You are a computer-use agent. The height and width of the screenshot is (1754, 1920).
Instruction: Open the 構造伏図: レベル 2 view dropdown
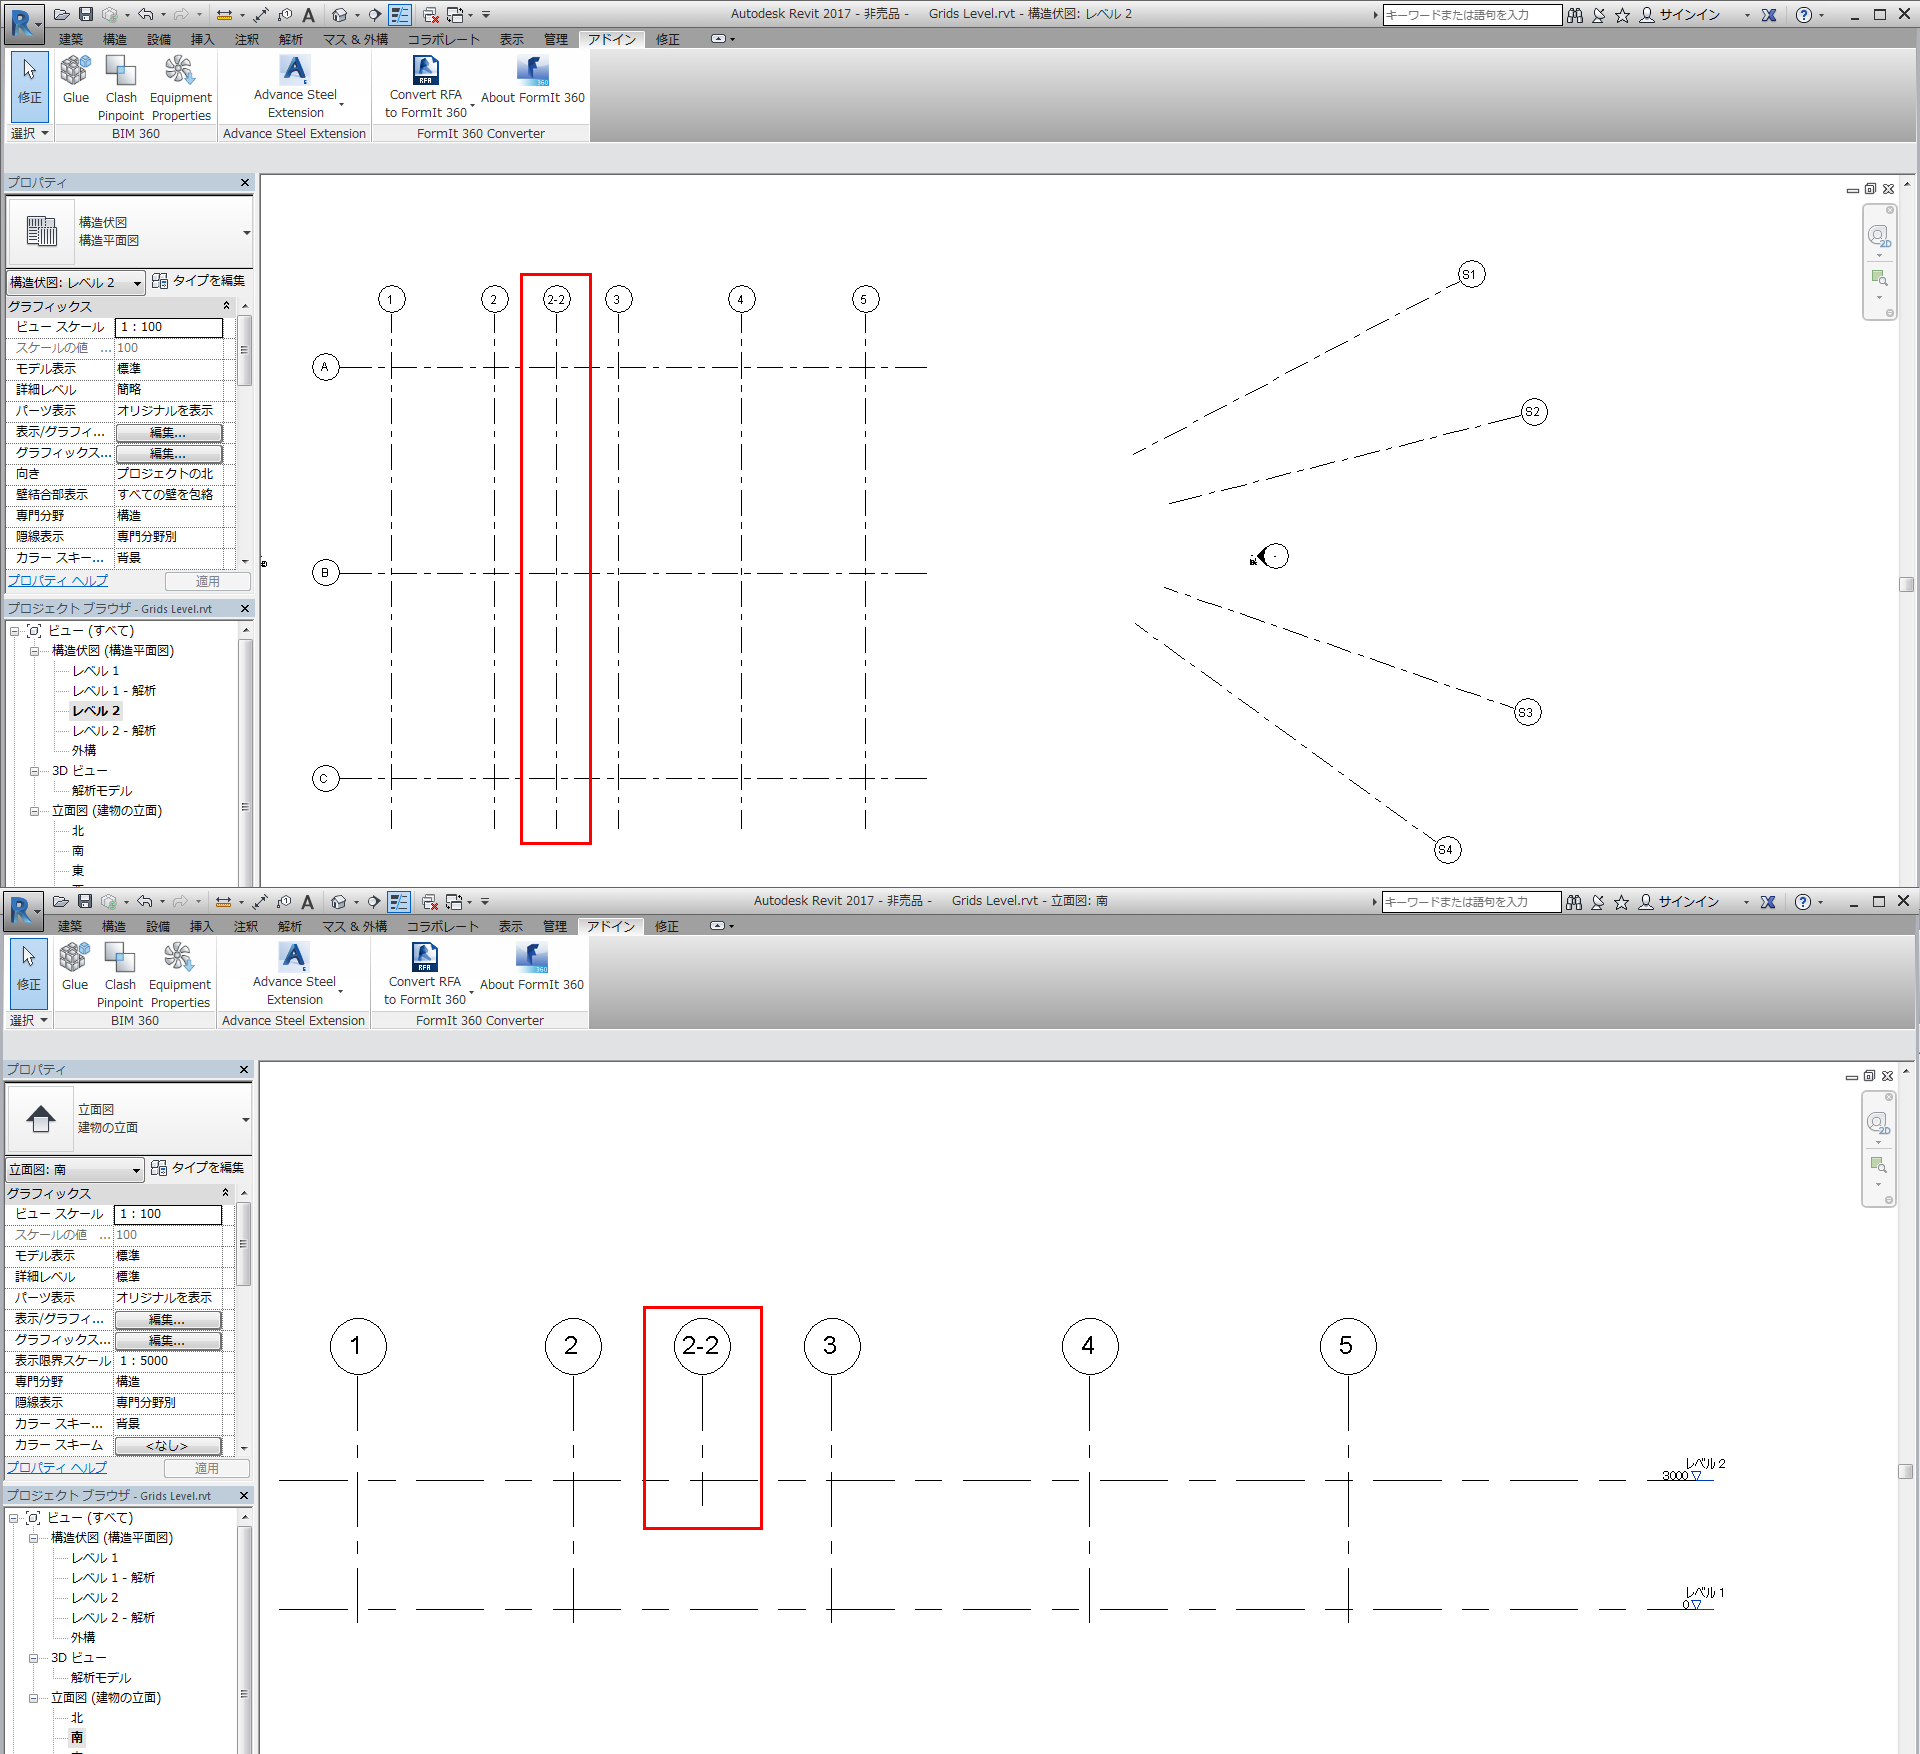137,283
